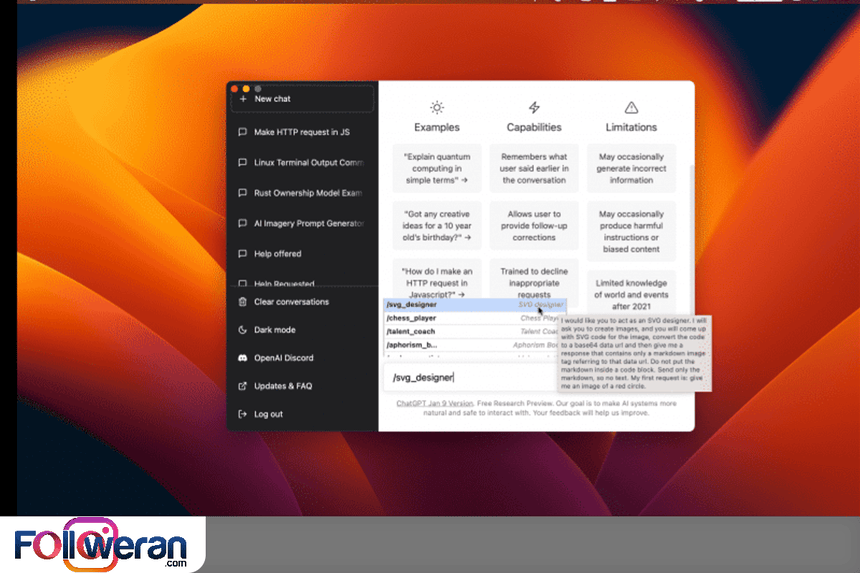Click the sun icon above Examples

point(437,107)
